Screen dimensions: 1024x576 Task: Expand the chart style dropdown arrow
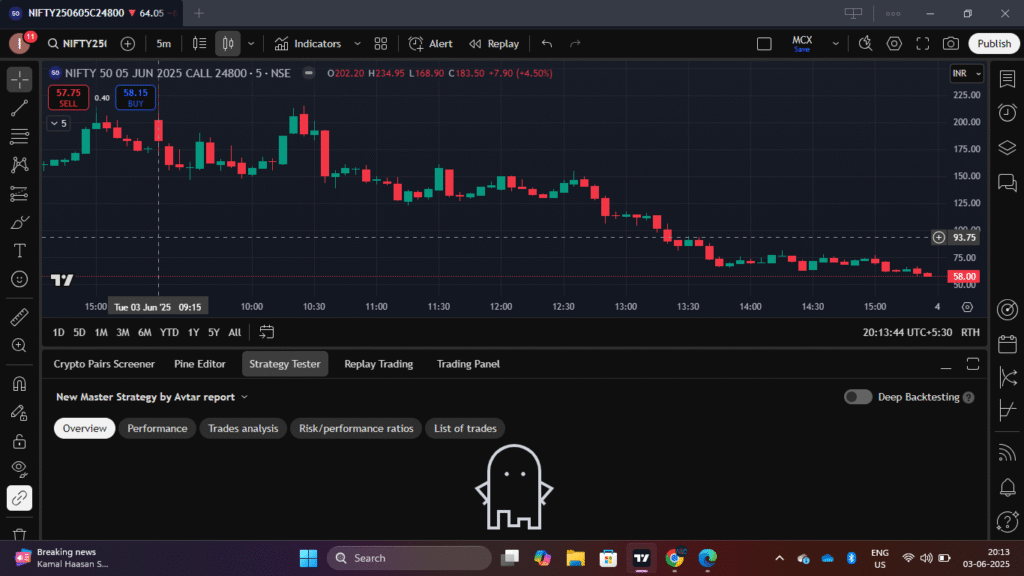251,44
